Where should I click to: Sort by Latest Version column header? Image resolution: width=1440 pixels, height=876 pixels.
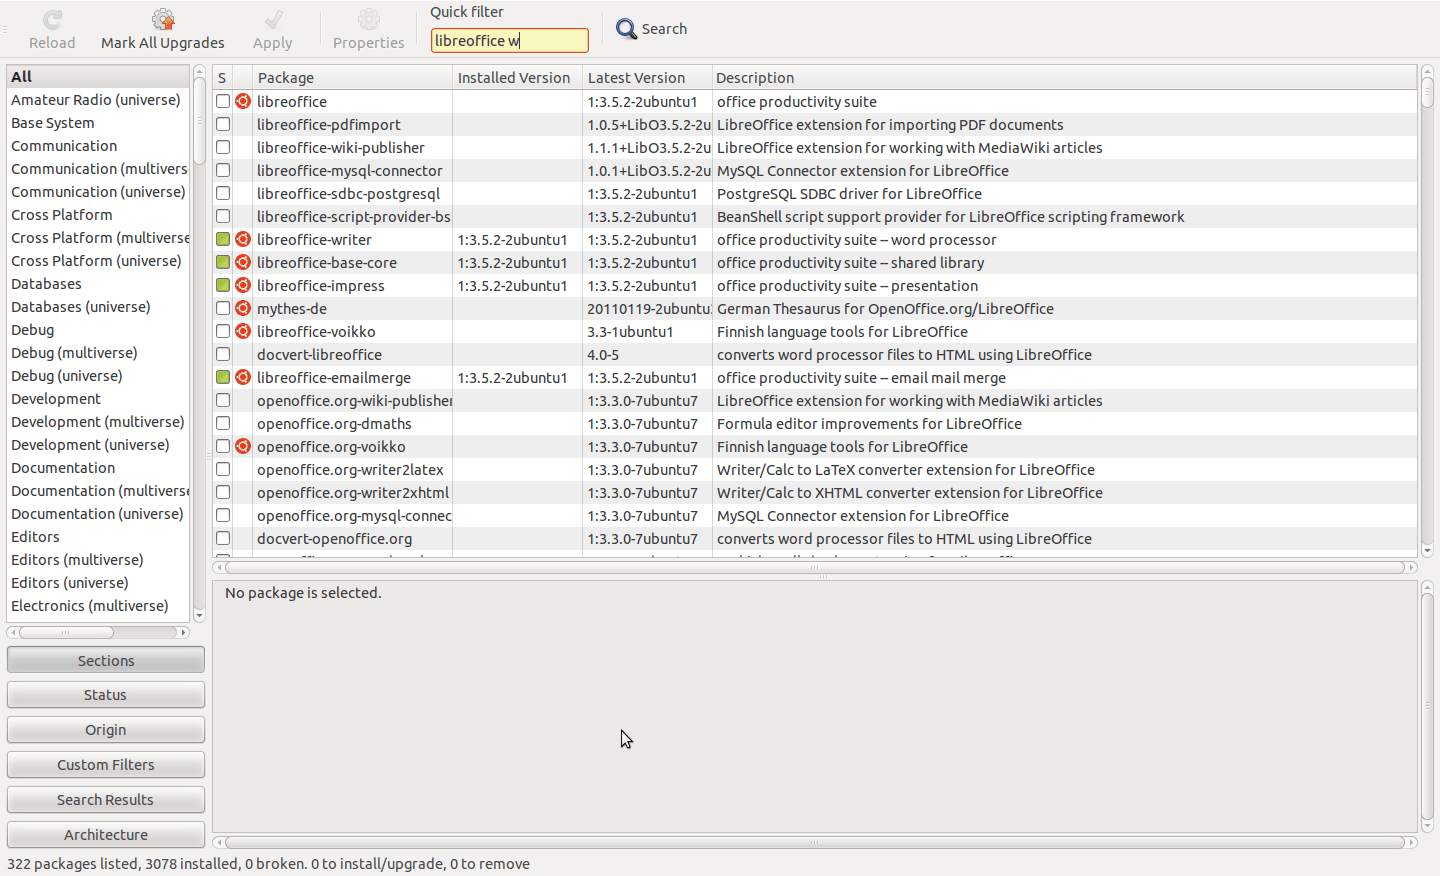647,77
